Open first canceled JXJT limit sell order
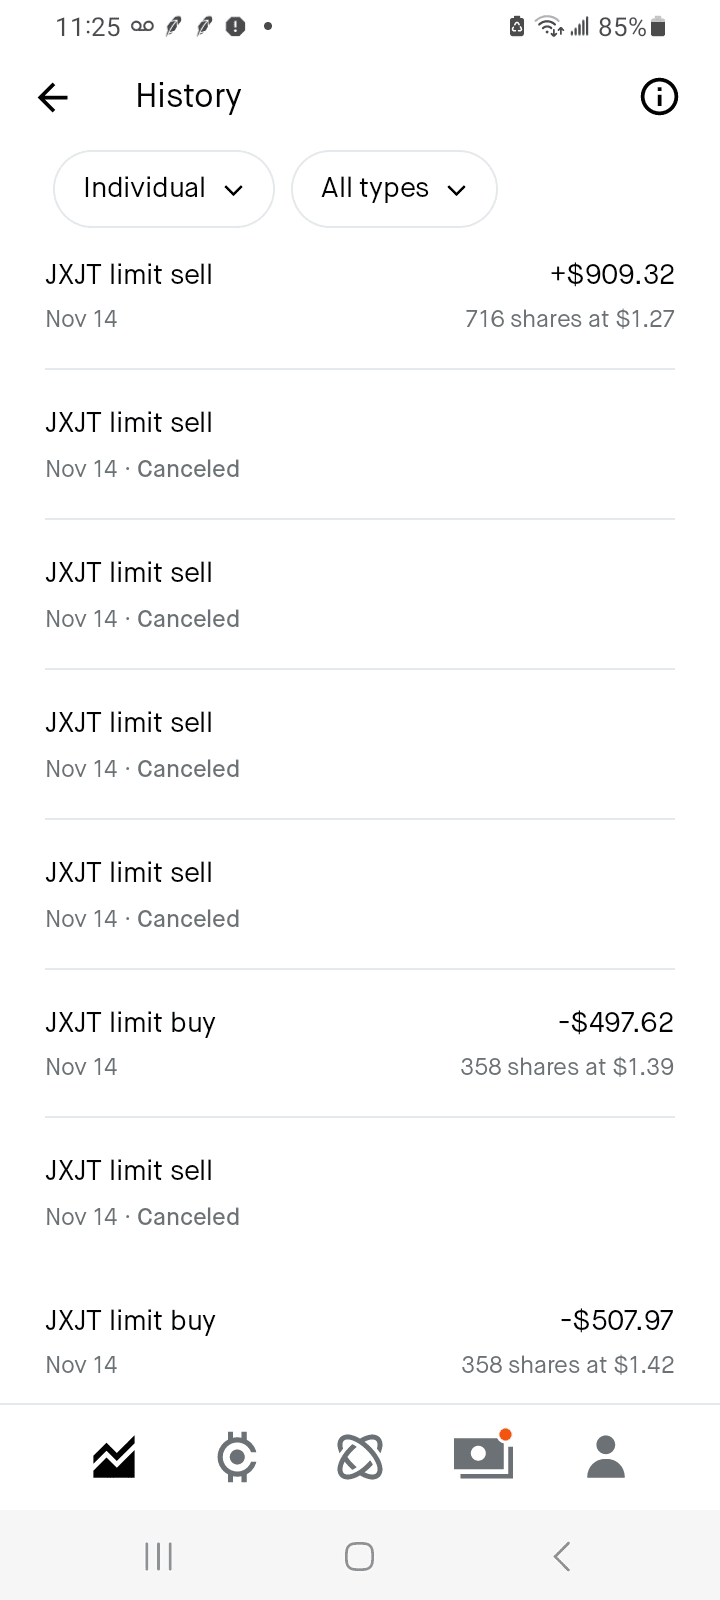The width and height of the screenshot is (720, 1600). tap(360, 445)
